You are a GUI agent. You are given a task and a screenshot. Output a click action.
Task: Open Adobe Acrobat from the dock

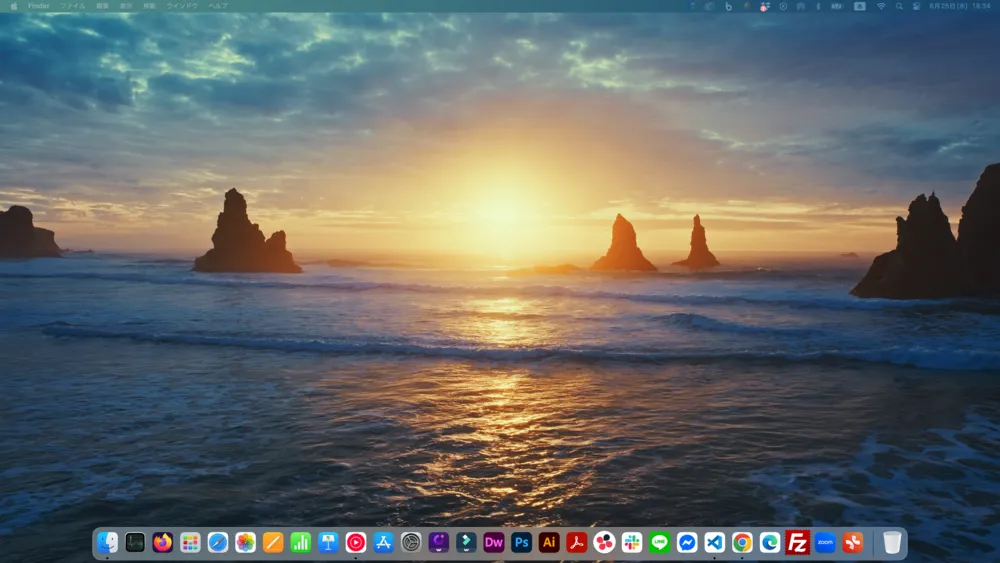(x=576, y=542)
